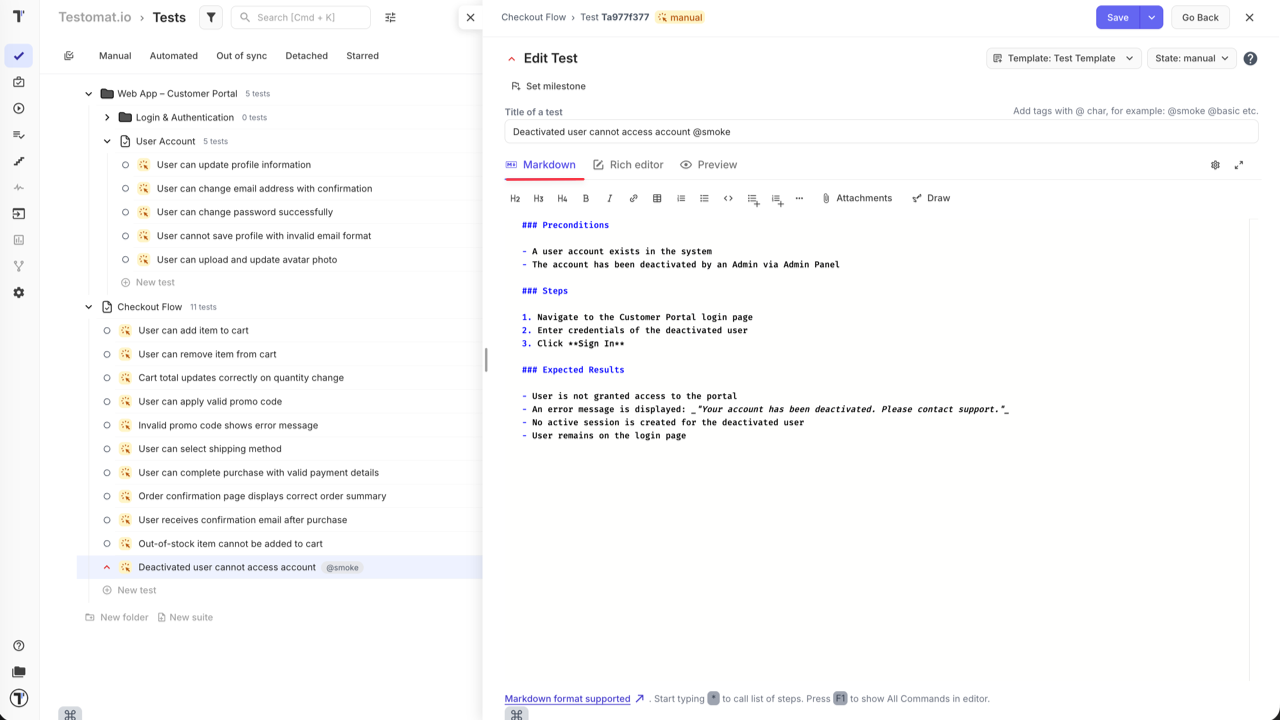Select checkbox for User can remove item from cart

(107, 354)
